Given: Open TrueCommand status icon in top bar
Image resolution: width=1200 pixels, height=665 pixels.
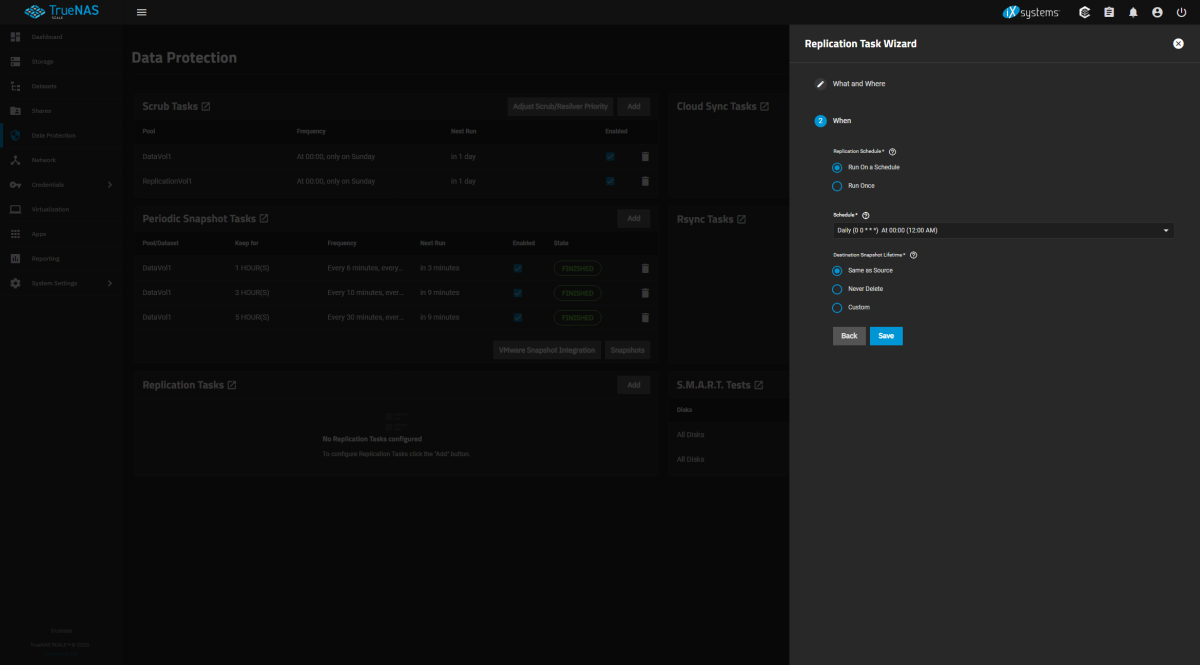Looking at the screenshot, I should pyautogui.click(x=1085, y=12).
